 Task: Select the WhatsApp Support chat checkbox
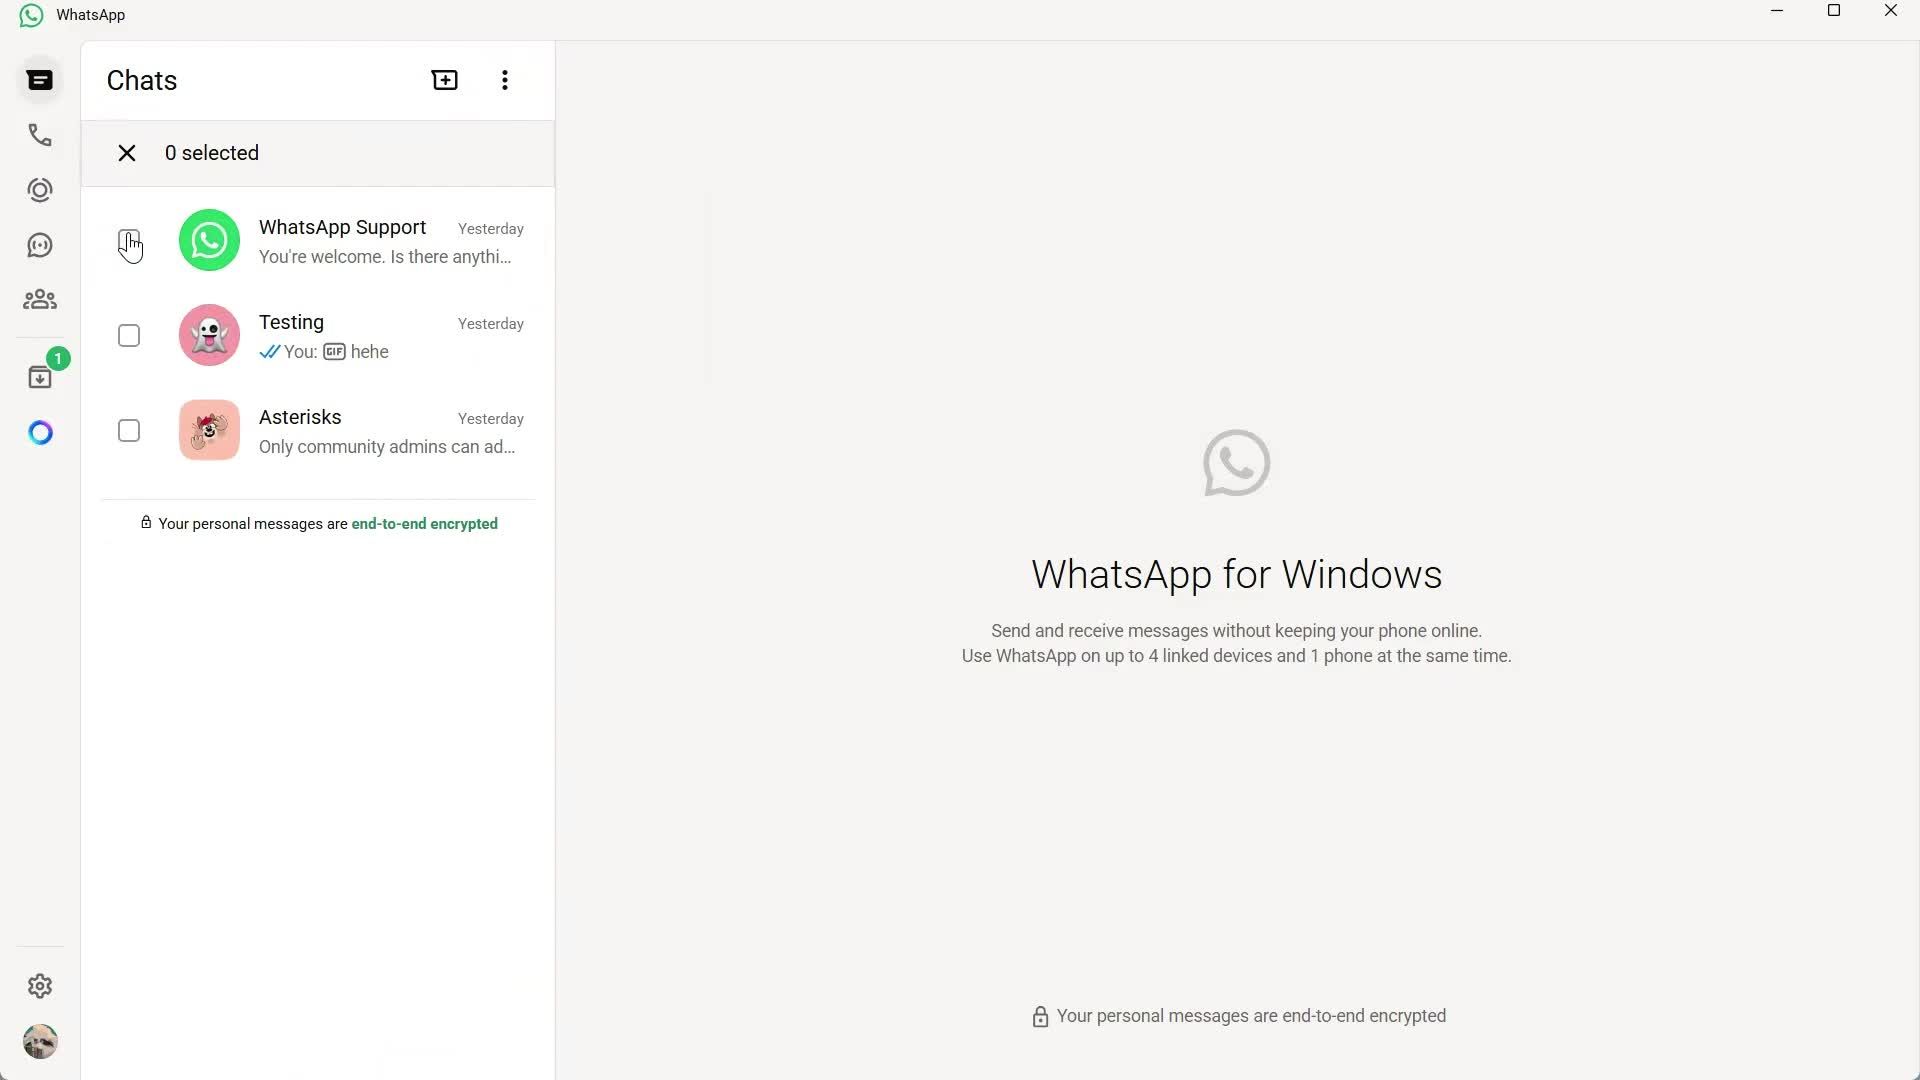[x=128, y=240]
